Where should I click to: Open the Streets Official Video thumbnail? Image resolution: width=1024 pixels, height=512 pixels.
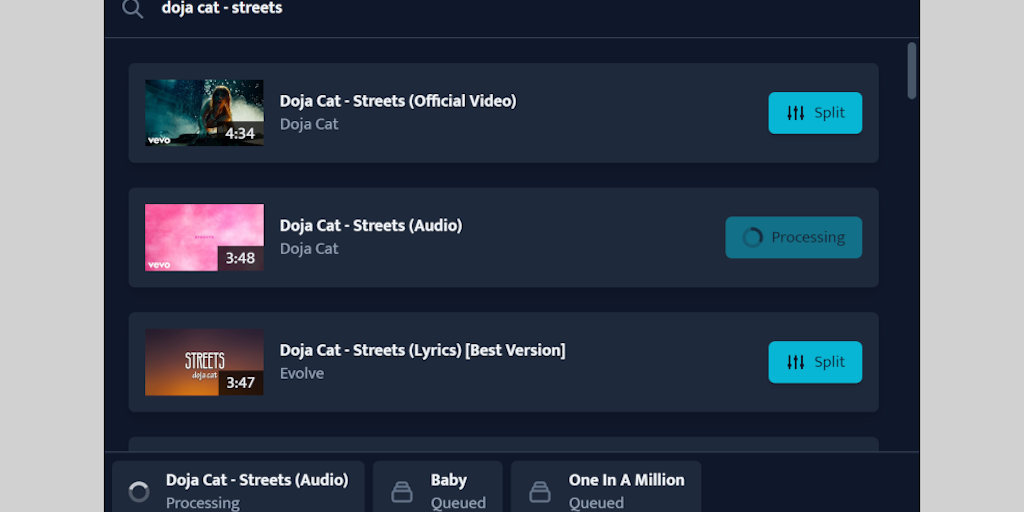204,113
